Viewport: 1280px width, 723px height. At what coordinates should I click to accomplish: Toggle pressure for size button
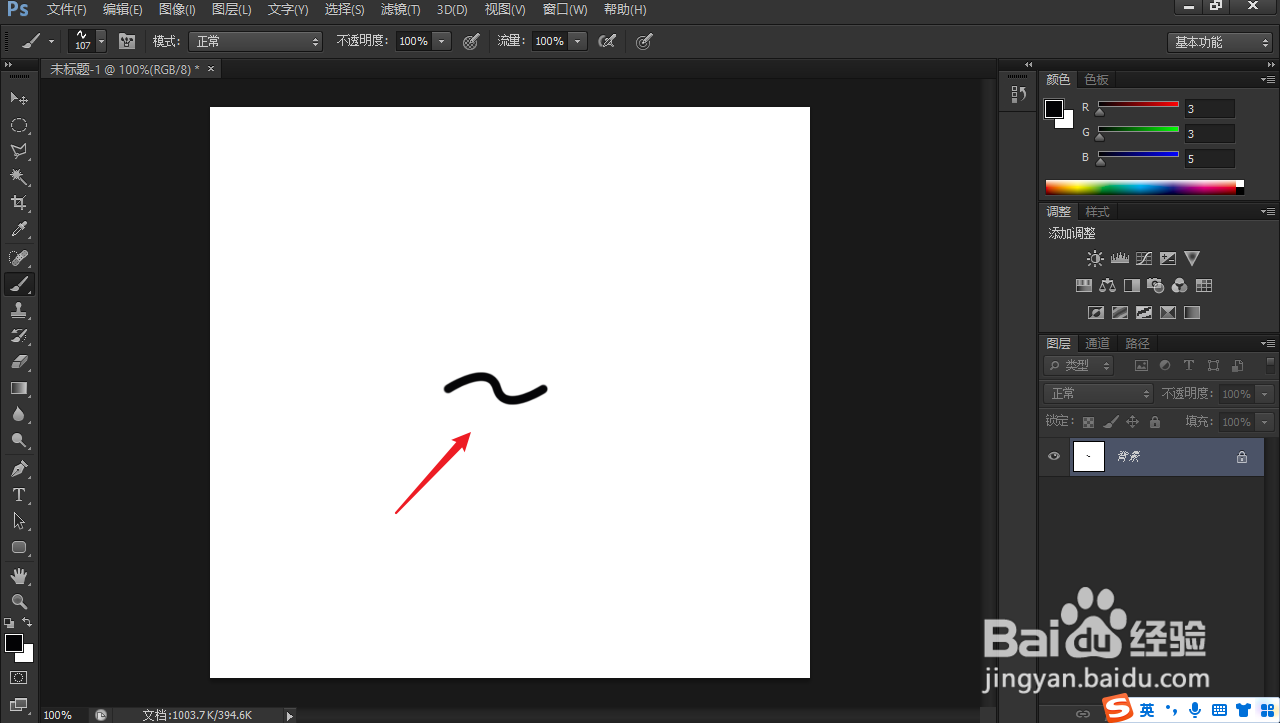[645, 41]
